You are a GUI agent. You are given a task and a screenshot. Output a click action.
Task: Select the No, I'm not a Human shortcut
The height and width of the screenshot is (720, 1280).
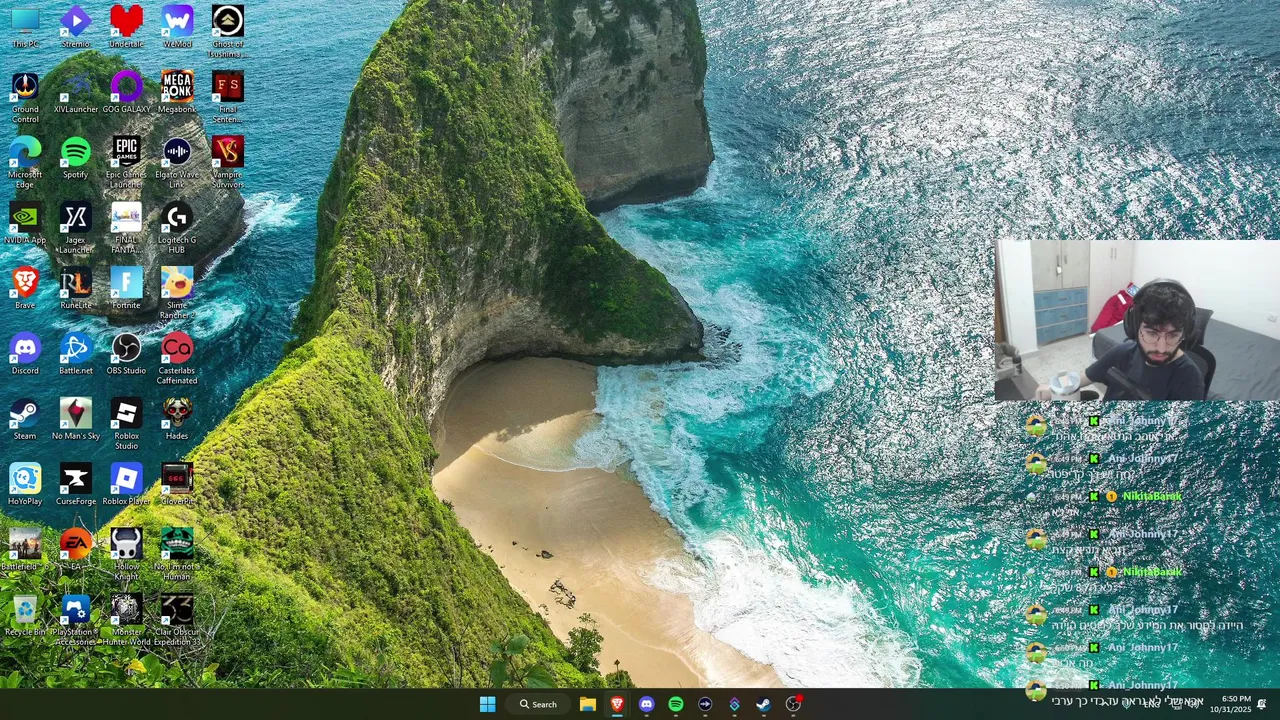click(177, 553)
